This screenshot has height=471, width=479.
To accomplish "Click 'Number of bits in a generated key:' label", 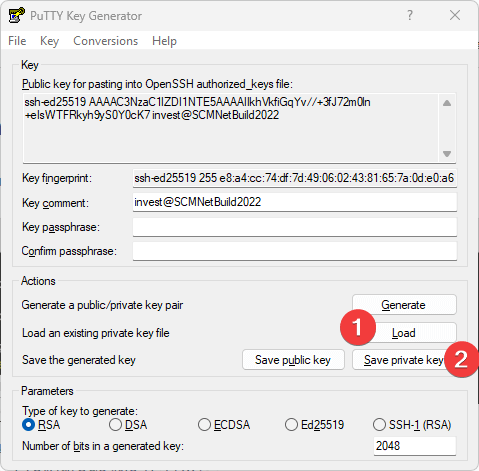I will (103, 446).
